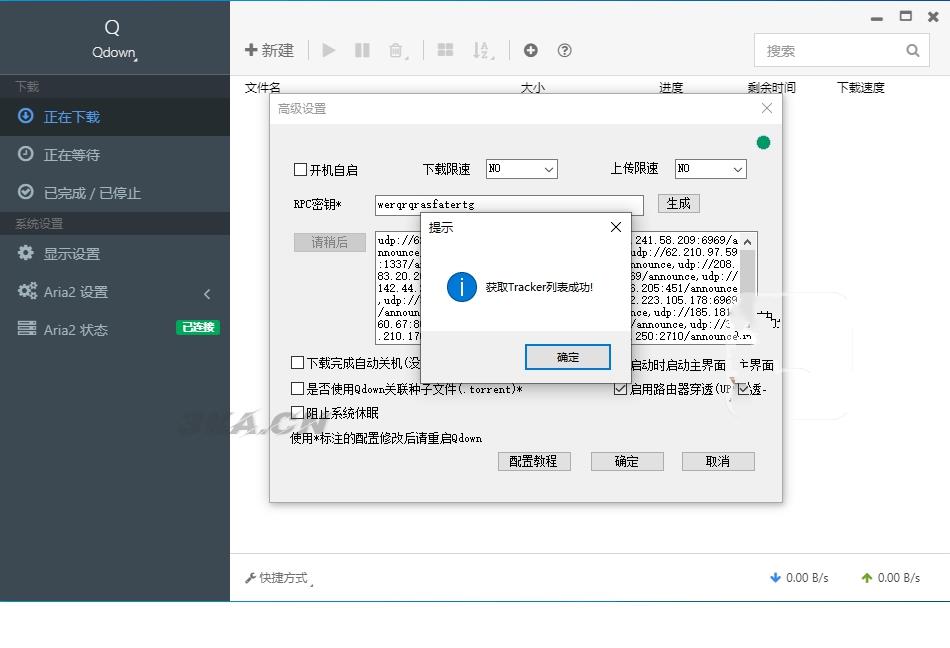Open Aria2 设置 in the sidebar
Viewport: 950px width, 648px height.
tap(115, 292)
